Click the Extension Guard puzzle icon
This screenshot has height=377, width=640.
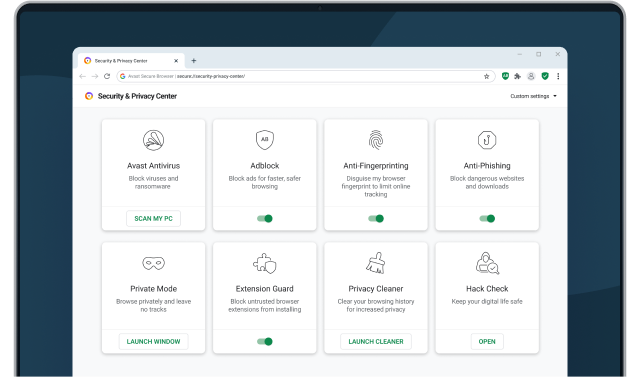[264, 263]
